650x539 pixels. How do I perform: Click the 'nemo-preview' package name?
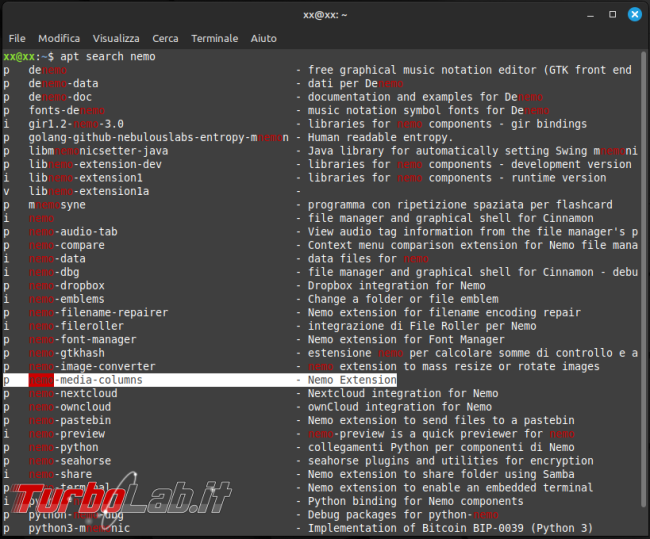(66, 434)
